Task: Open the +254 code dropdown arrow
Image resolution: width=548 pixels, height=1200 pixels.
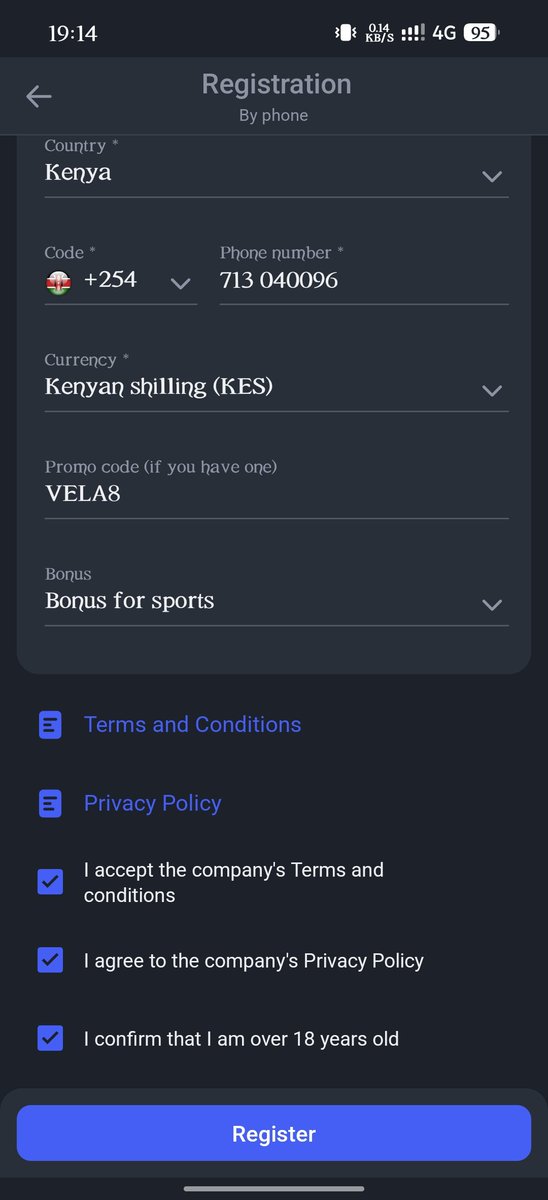Action: coord(180,284)
